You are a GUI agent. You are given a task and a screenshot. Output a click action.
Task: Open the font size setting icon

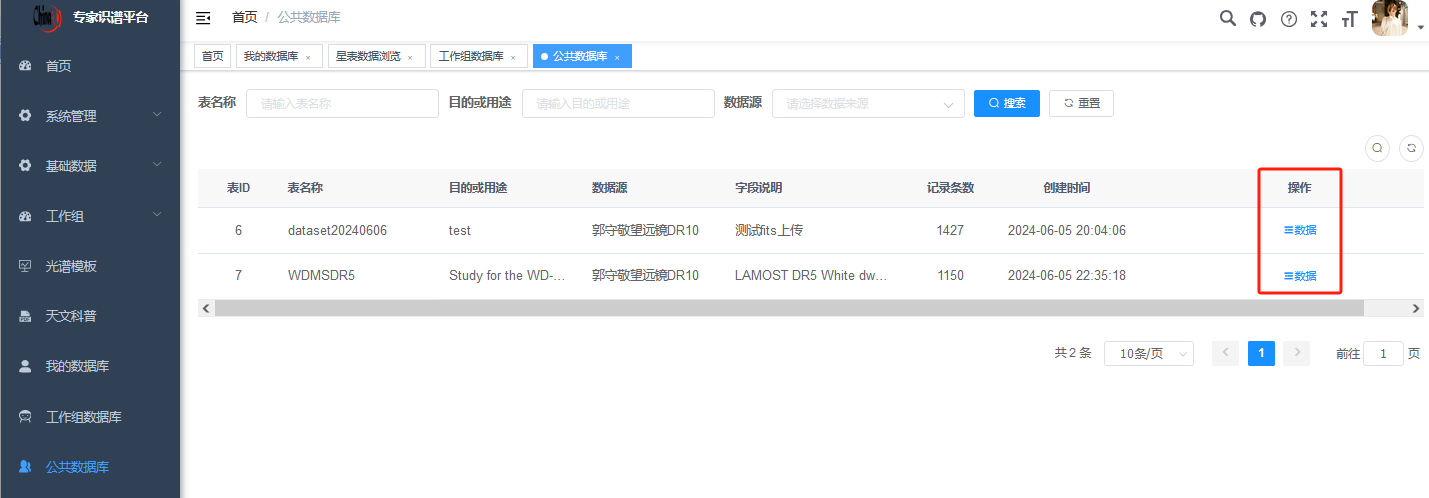click(x=1350, y=18)
